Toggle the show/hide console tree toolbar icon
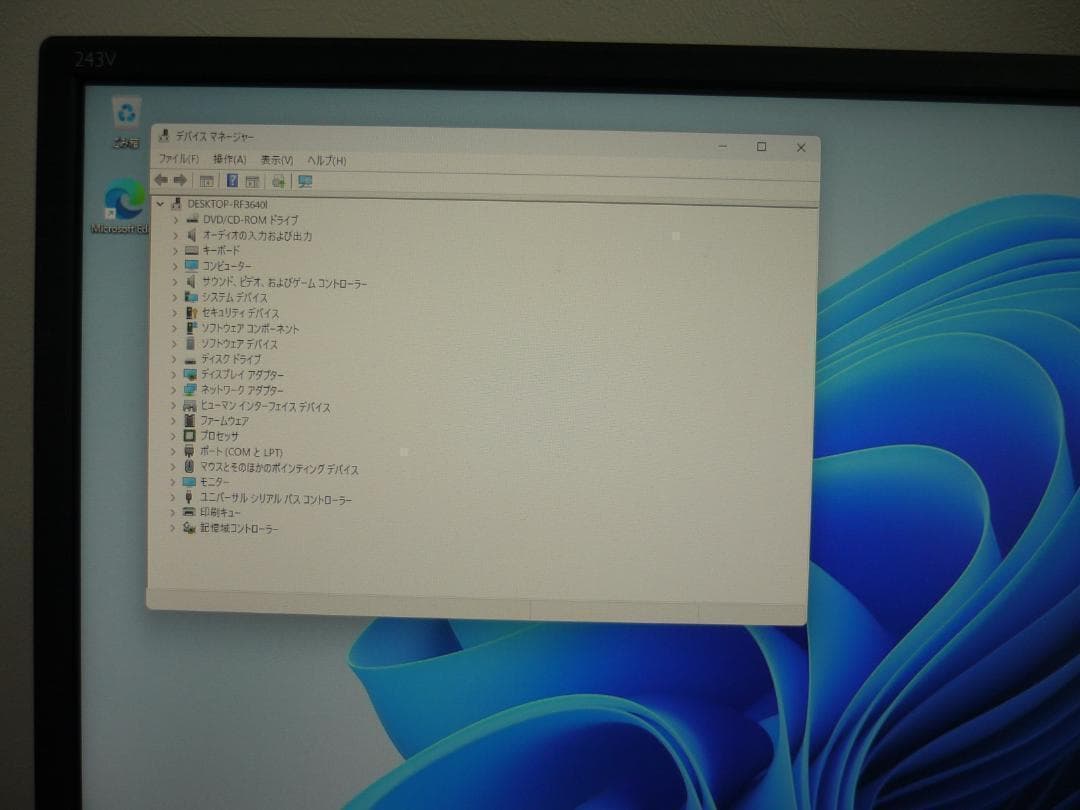Viewport: 1080px width, 810px height. (x=206, y=180)
